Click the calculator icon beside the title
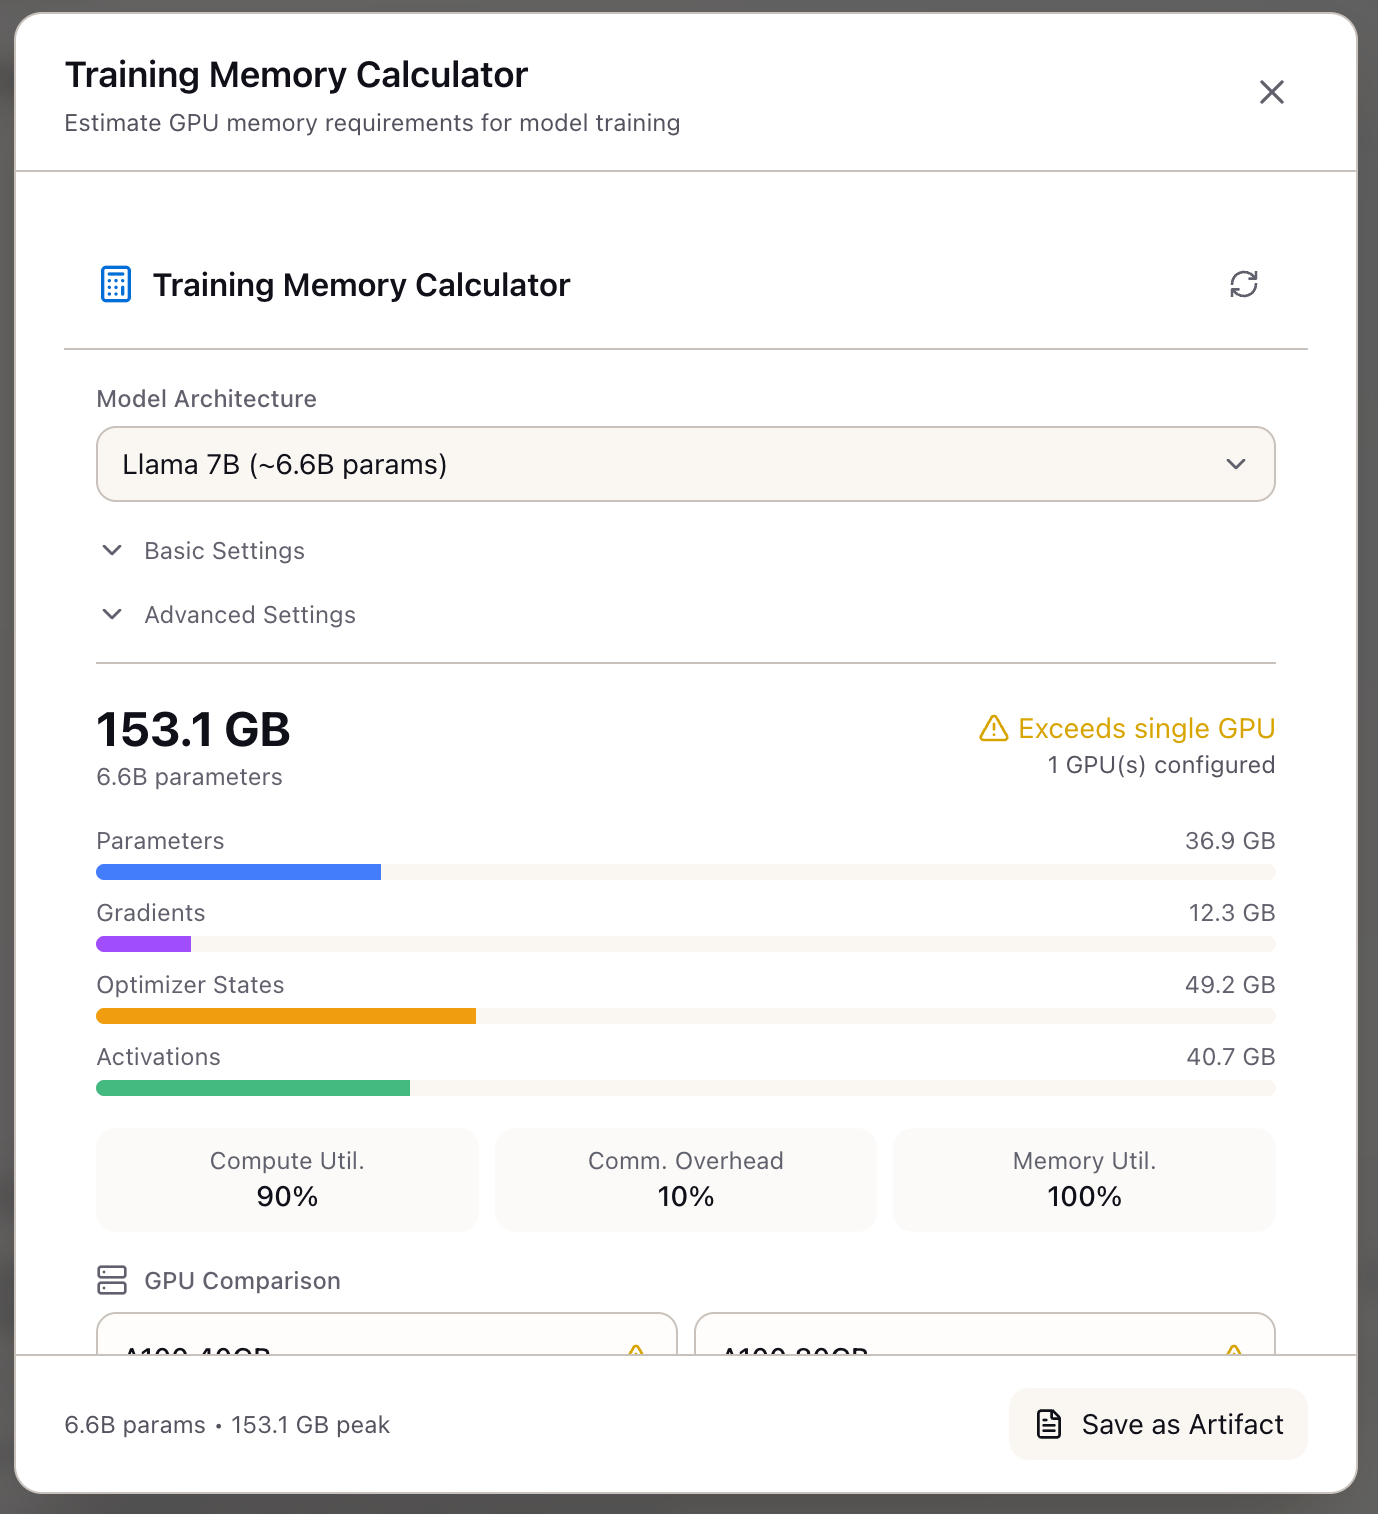Viewport: 1378px width, 1514px height. [115, 284]
